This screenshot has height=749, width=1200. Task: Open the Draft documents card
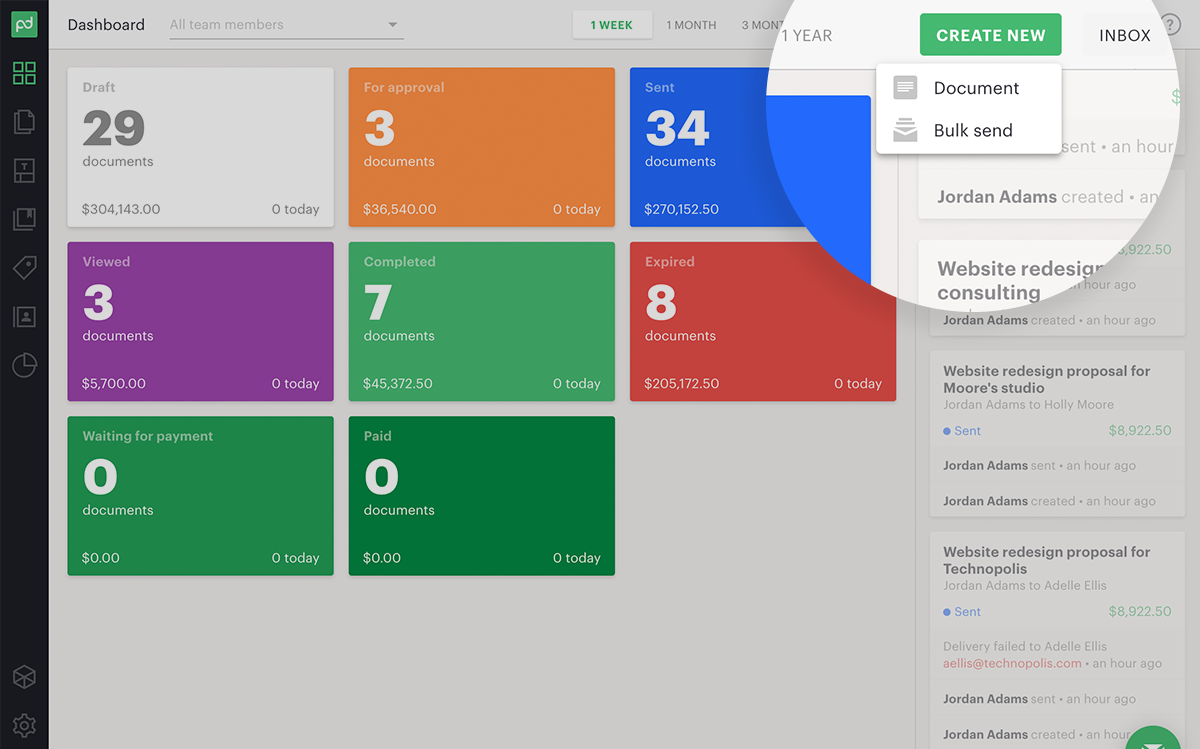coord(200,147)
